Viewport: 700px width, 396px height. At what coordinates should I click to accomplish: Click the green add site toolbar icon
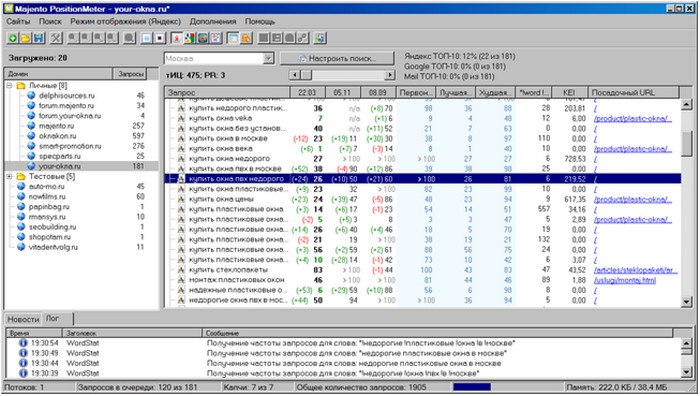(12, 38)
